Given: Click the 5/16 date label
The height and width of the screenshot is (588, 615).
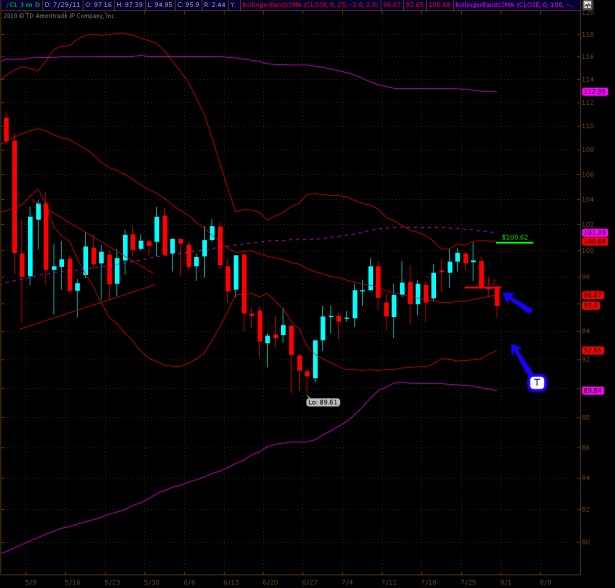Looking at the screenshot, I should (x=72, y=583).
